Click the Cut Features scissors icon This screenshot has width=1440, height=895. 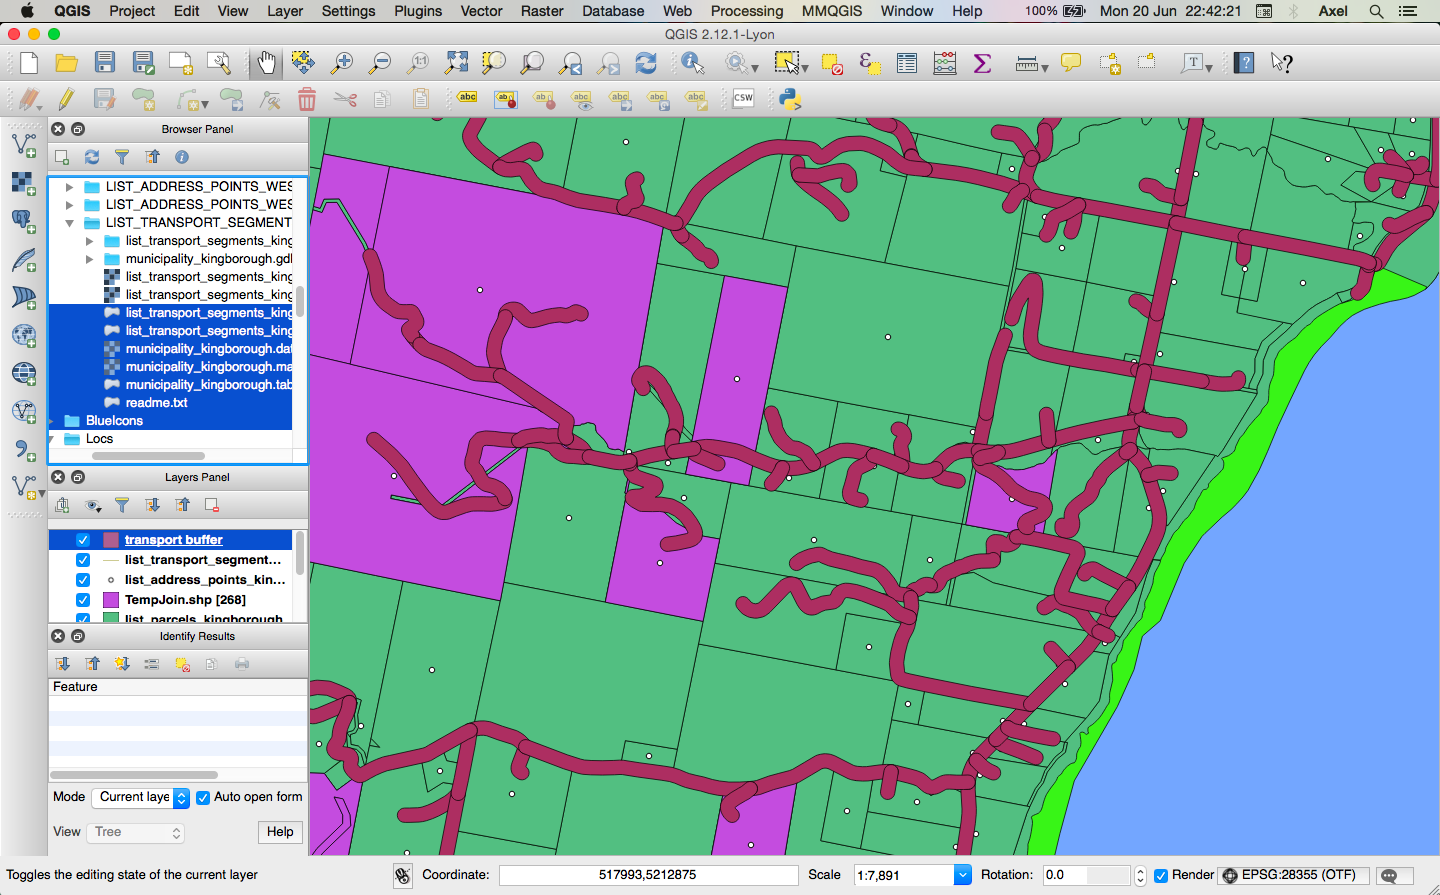[x=345, y=99]
